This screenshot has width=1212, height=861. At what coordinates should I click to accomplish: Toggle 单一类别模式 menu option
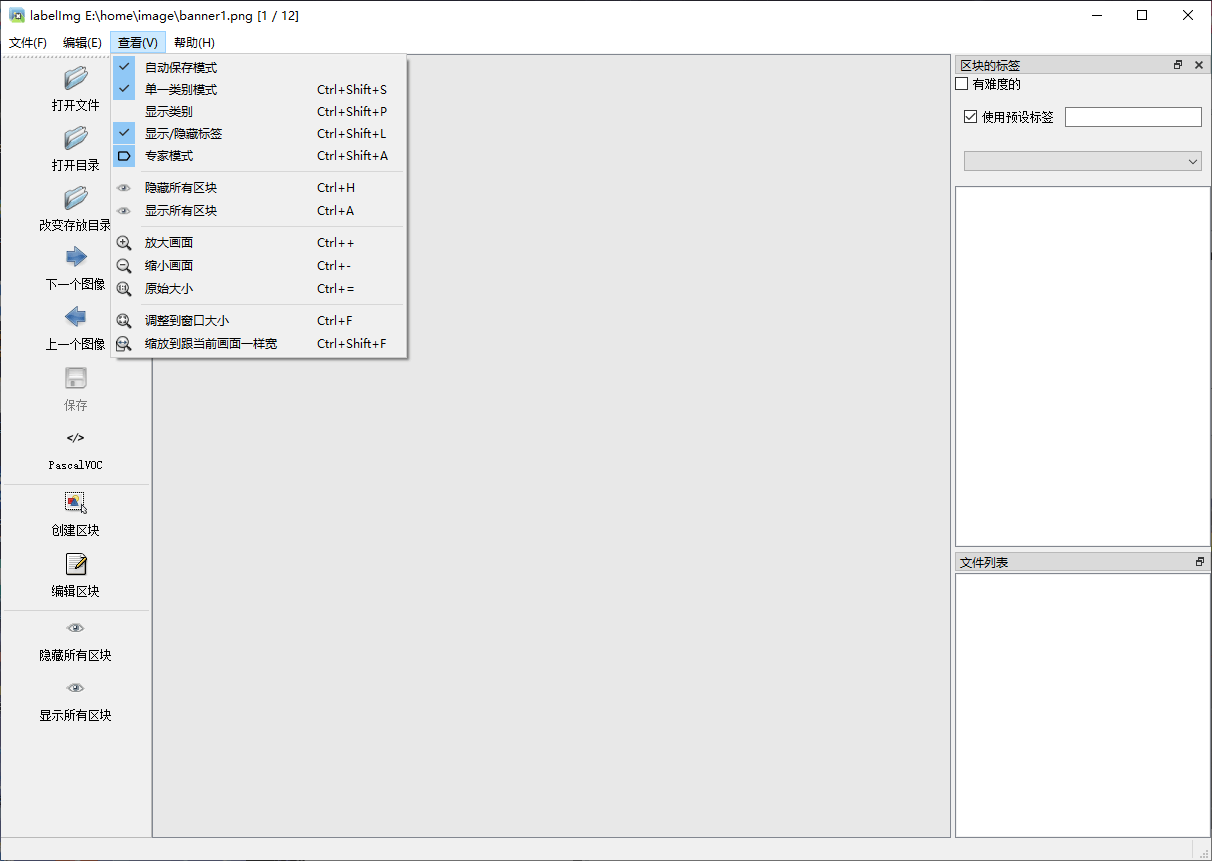pos(181,90)
